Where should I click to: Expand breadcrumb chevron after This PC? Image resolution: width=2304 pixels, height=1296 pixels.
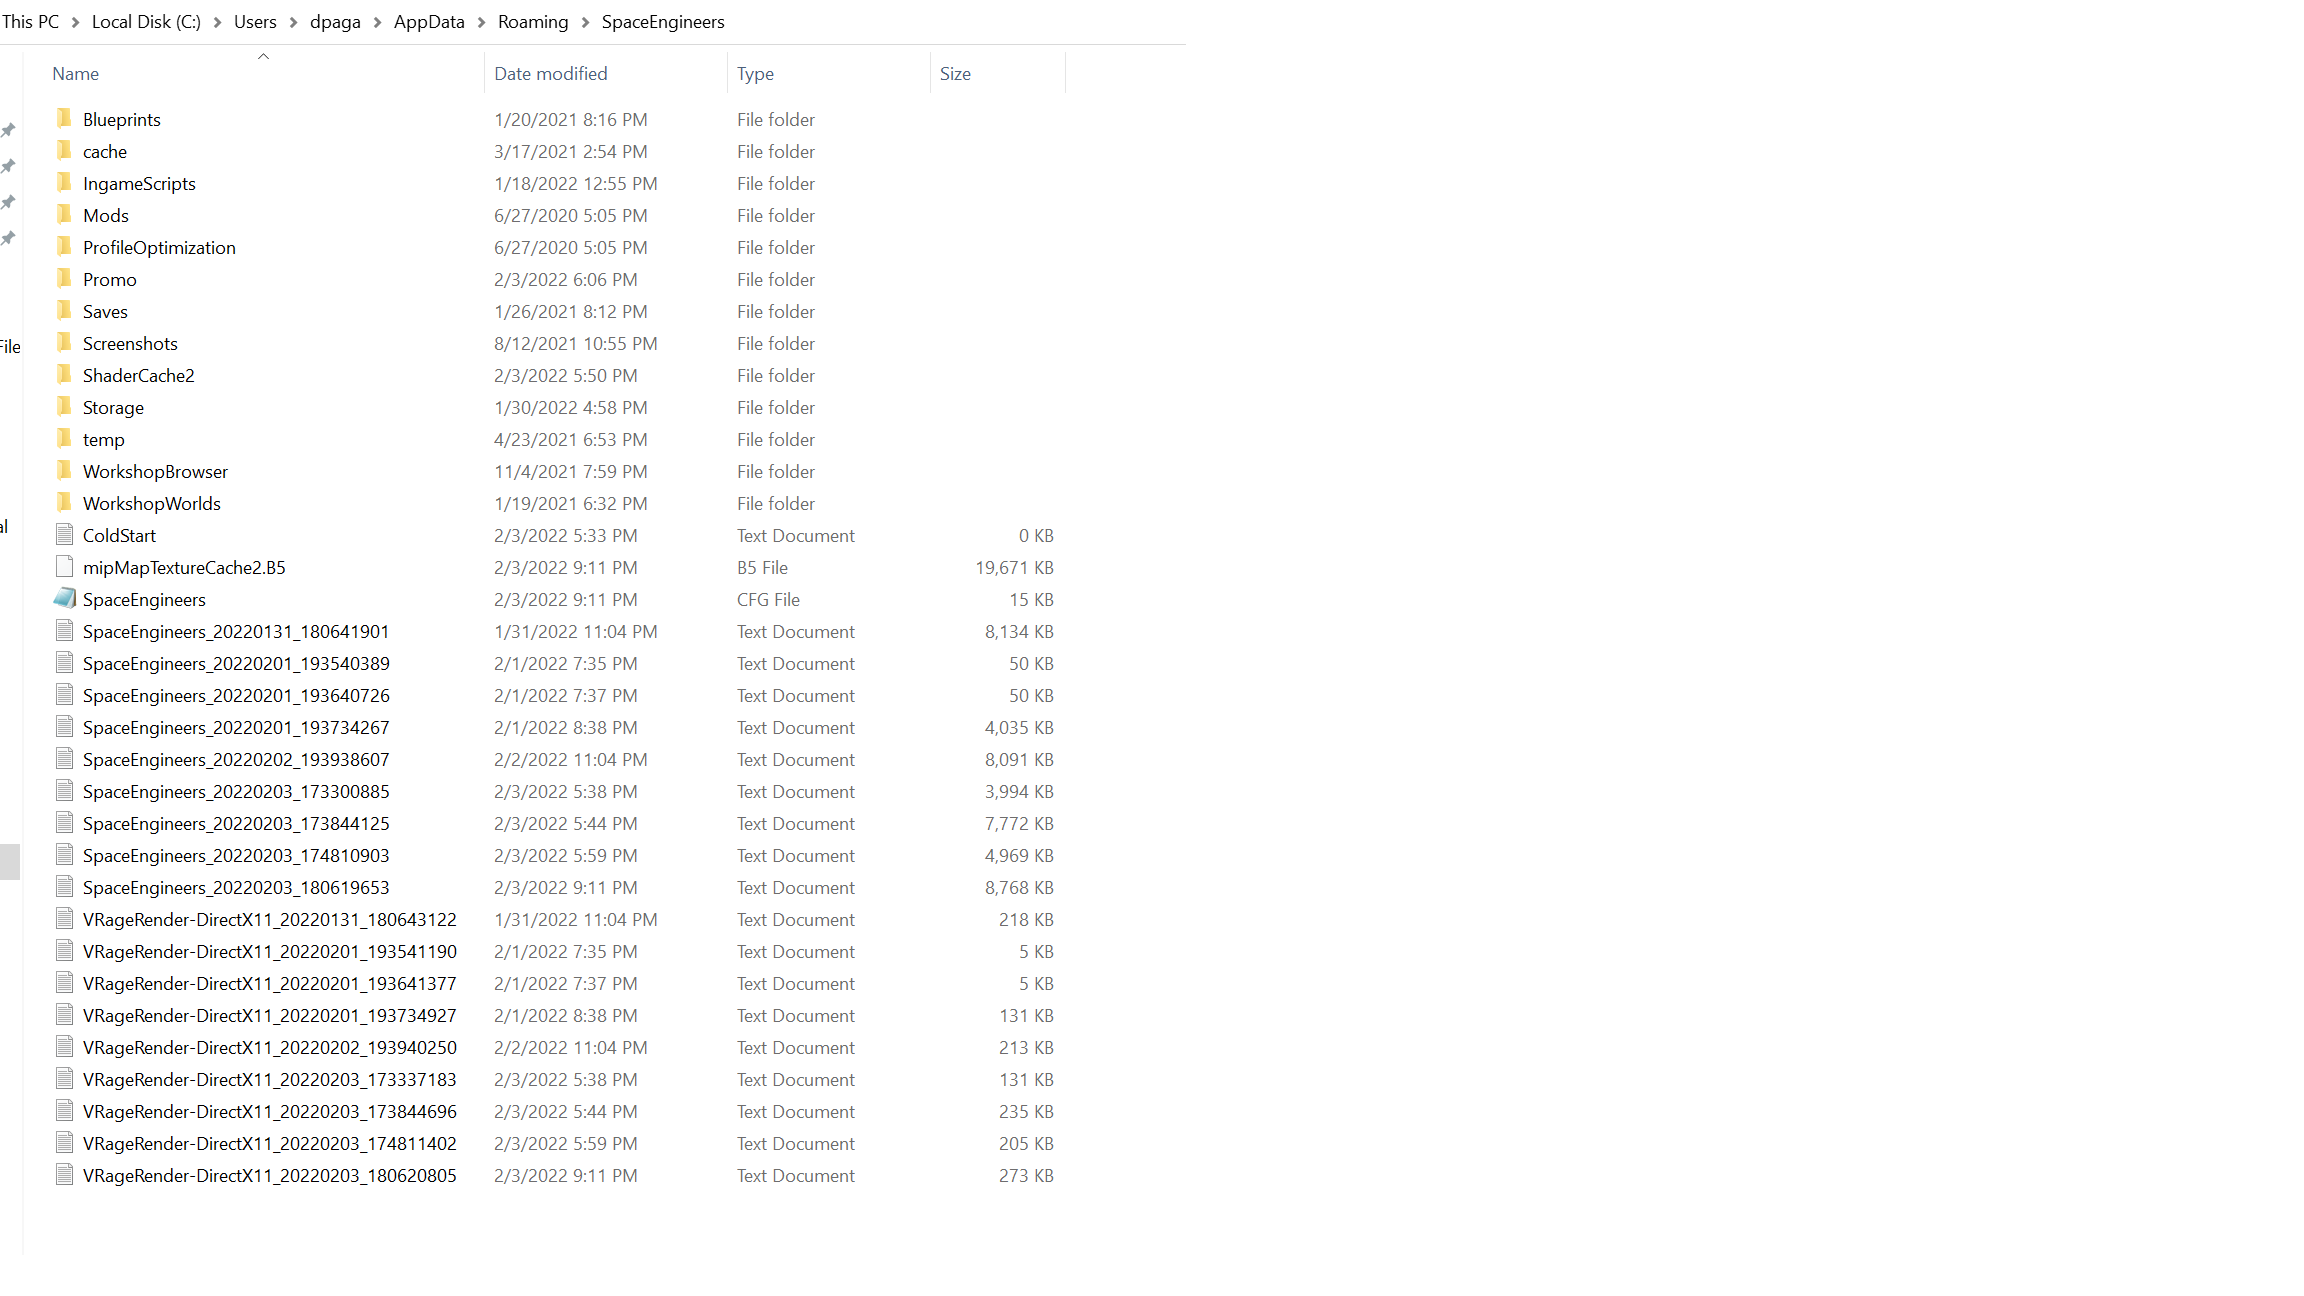point(75,22)
